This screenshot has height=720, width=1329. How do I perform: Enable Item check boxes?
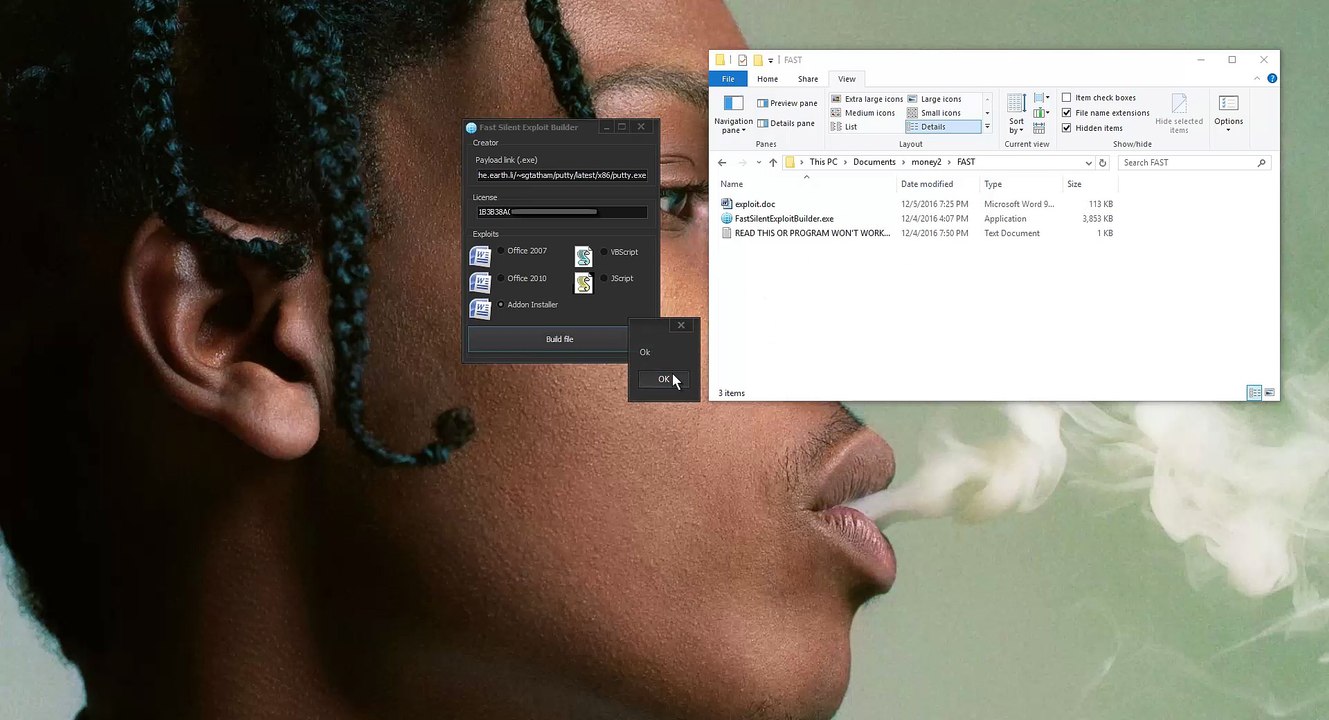(1066, 98)
